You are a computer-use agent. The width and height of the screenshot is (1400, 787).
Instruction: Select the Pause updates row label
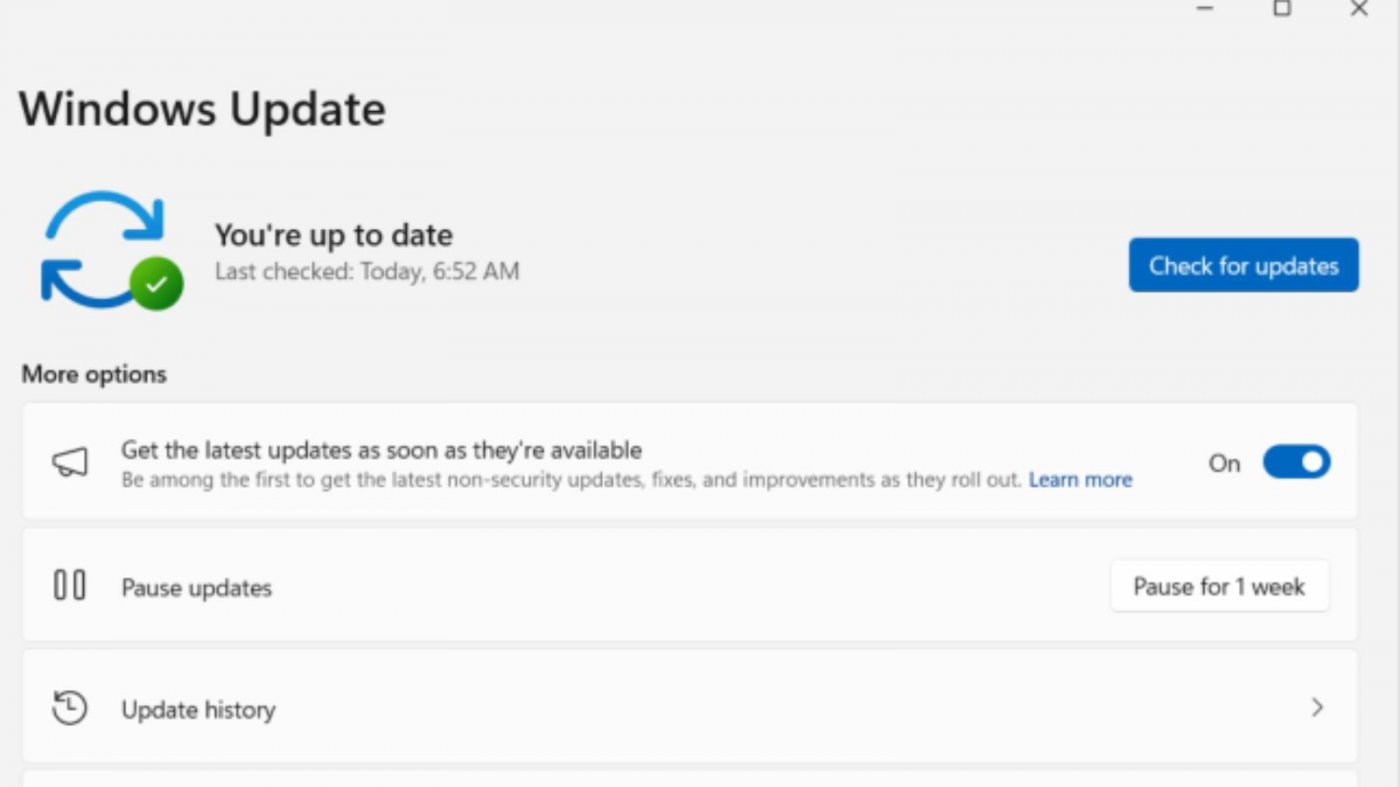coord(196,588)
